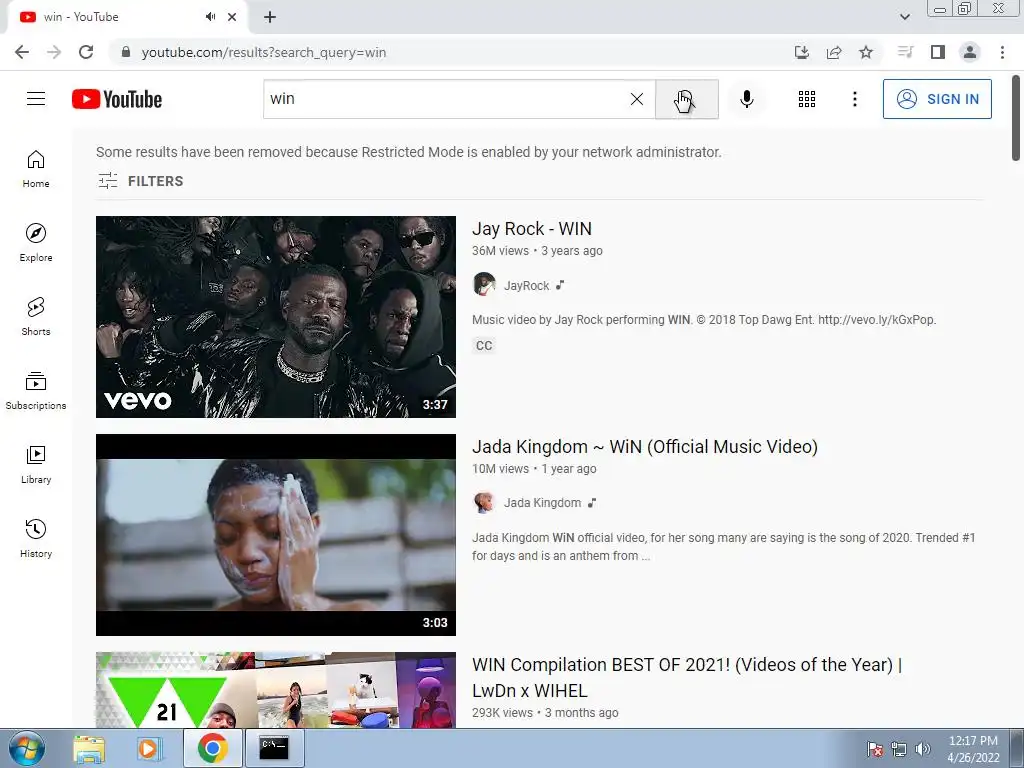Open the YouTube guide hamburger menu
Screen dimensions: 1024x768
click(x=36, y=99)
